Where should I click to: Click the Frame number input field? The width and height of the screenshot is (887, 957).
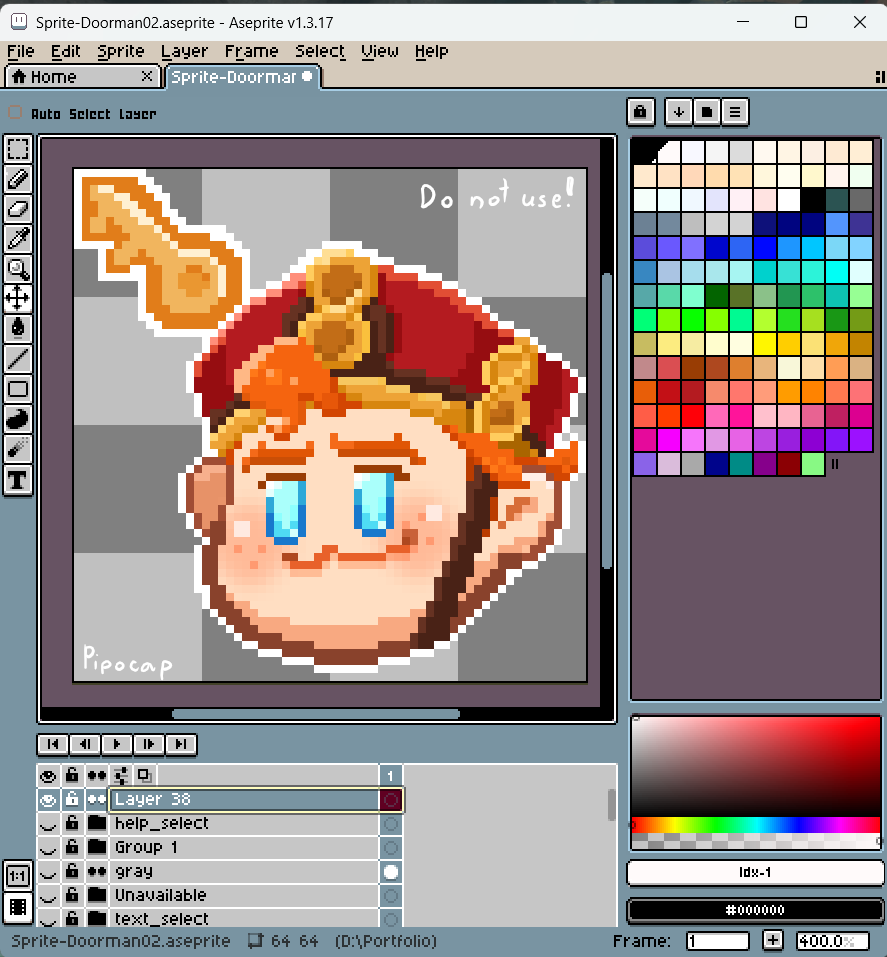pyautogui.click(x=717, y=941)
